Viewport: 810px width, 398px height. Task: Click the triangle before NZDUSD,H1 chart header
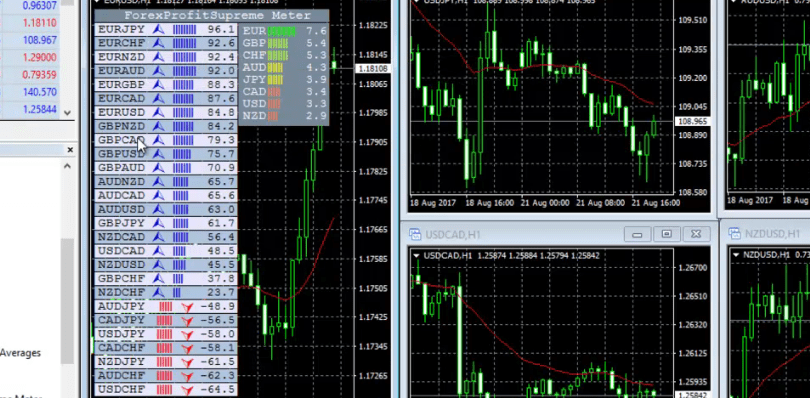coord(735,255)
